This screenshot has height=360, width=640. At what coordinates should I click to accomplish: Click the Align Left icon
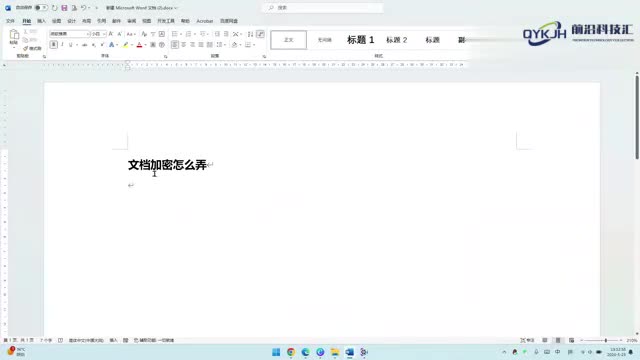coord(175,44)
